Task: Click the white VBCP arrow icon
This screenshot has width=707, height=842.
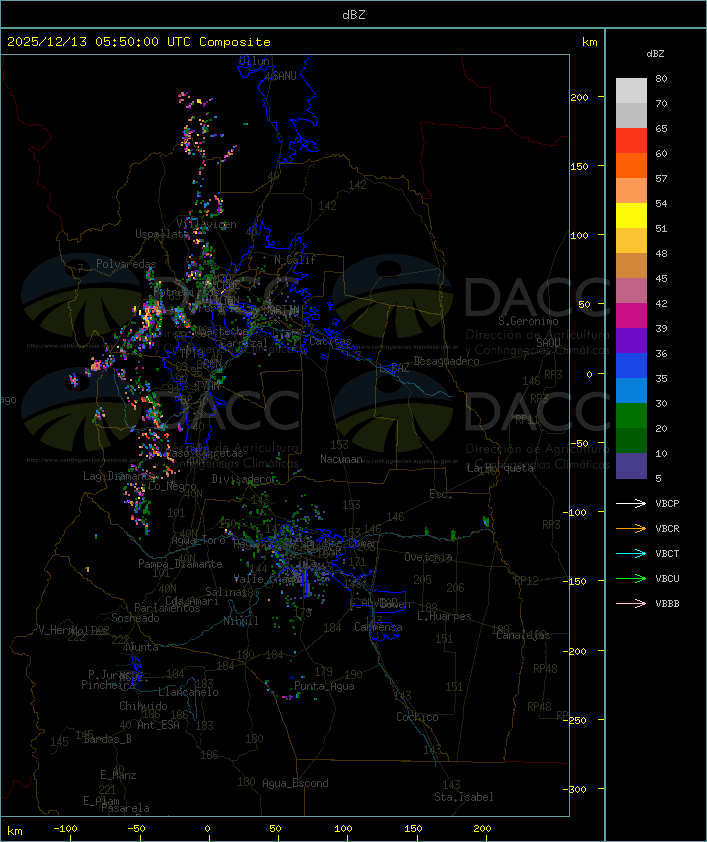Action: pos(631,503)
